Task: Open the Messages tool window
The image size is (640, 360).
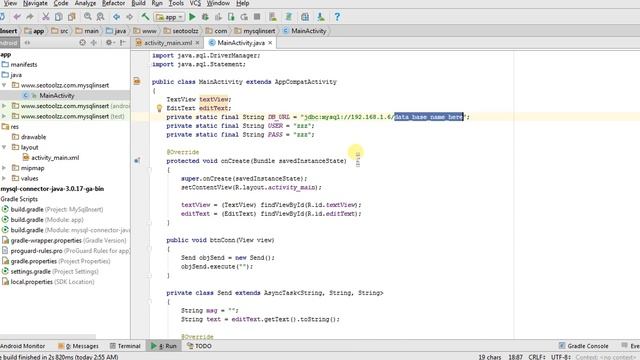Action: (x=78, y=346)
